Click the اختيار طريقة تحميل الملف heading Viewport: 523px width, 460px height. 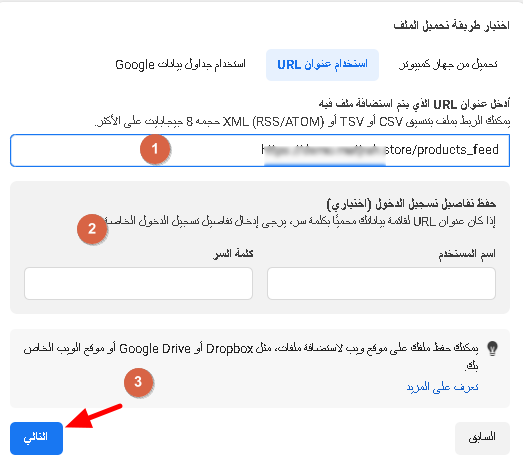point(451,25)
